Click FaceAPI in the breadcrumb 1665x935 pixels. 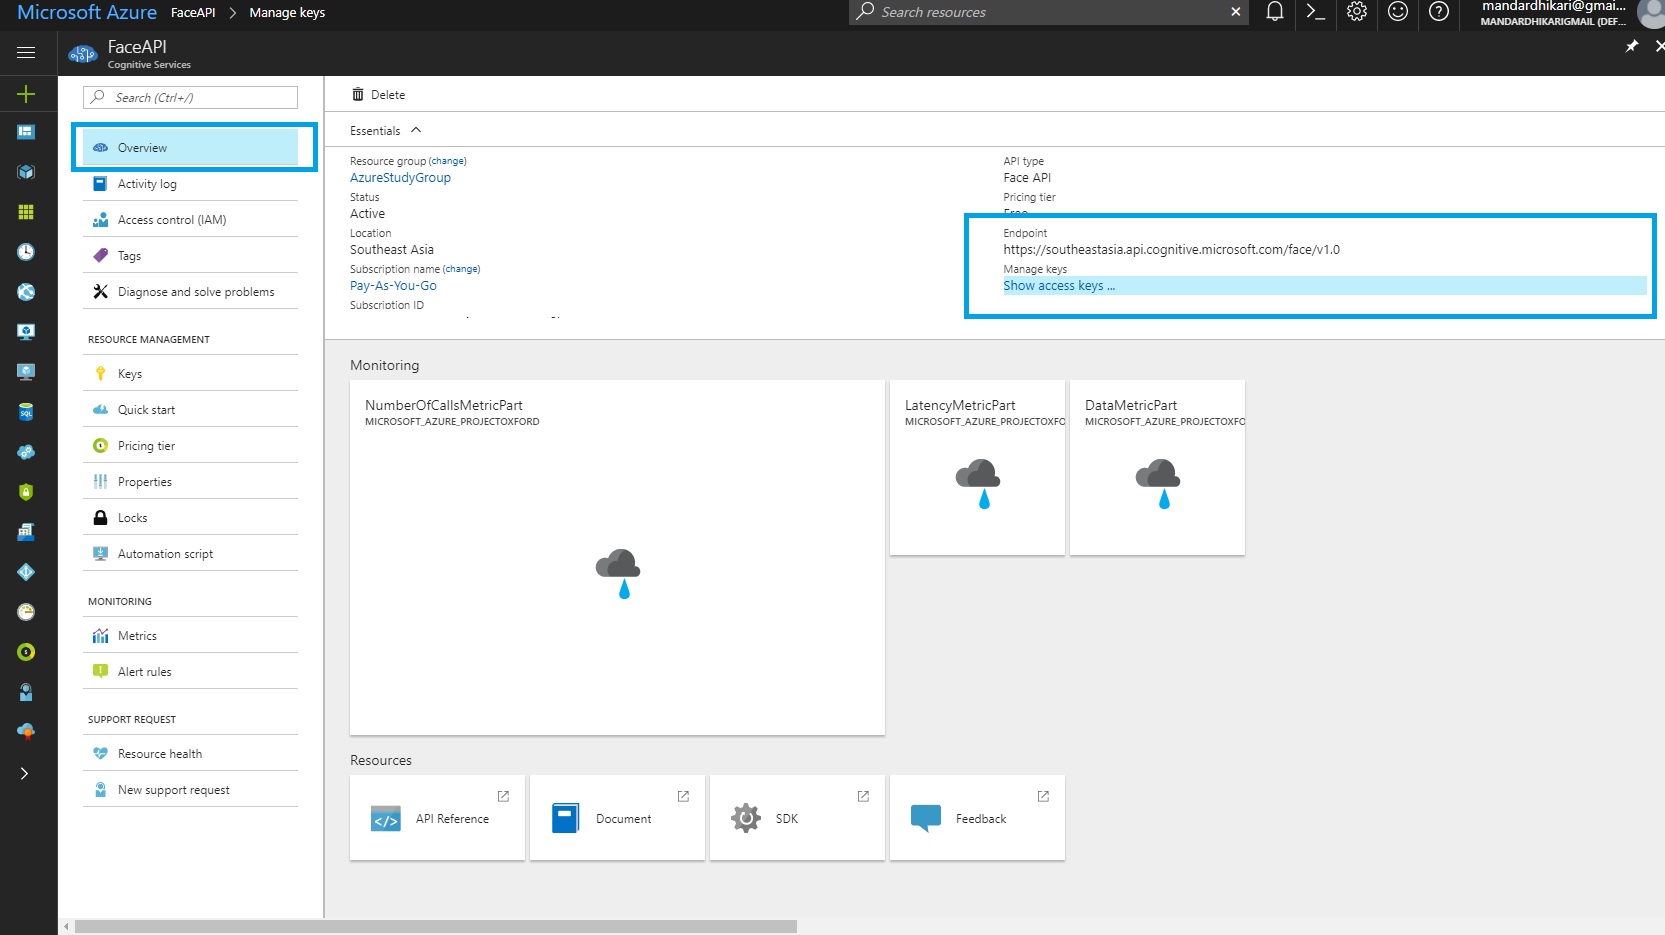coord(193,13)
